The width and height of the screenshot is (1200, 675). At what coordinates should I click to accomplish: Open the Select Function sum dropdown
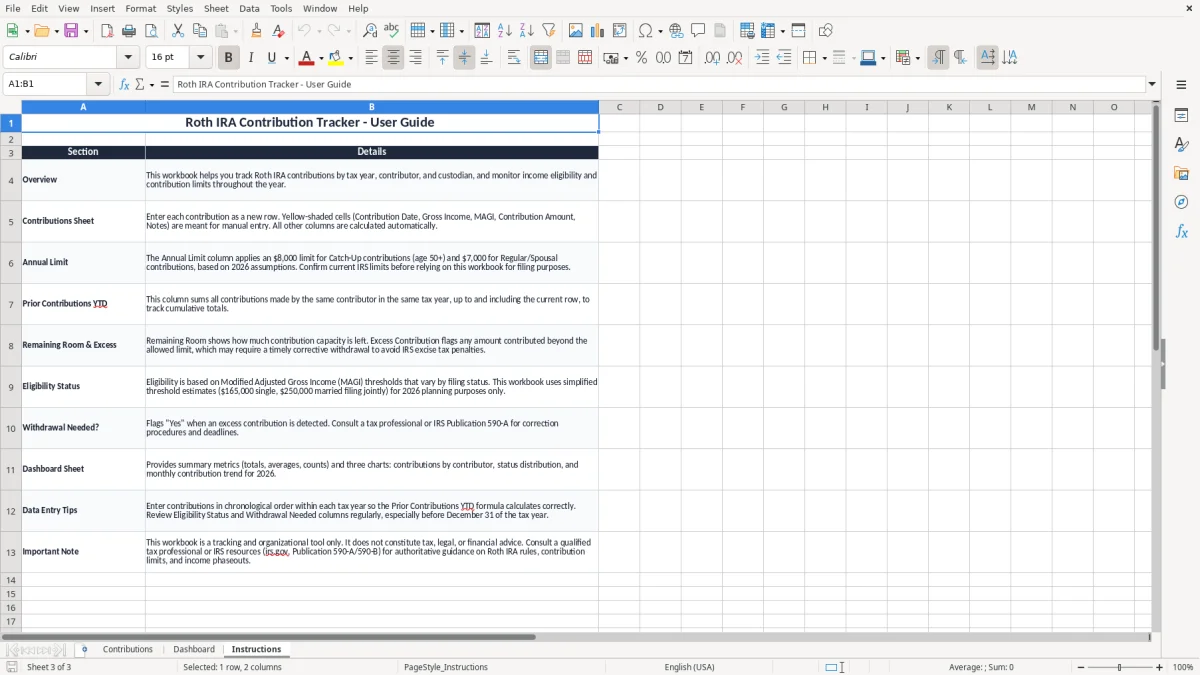coord(151,85)
